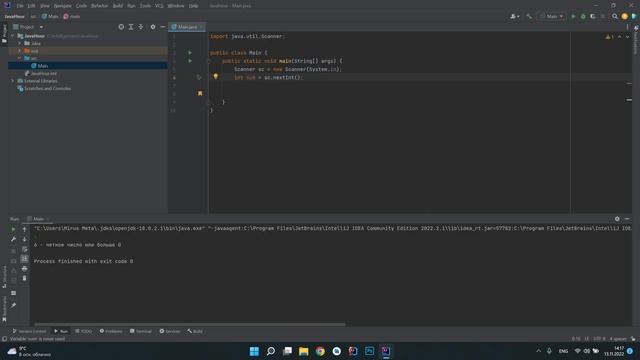The width and height of the screenshot is (640, 360).
Task: Open Main run configuration dropdown
Action: [x=552, y=16]
